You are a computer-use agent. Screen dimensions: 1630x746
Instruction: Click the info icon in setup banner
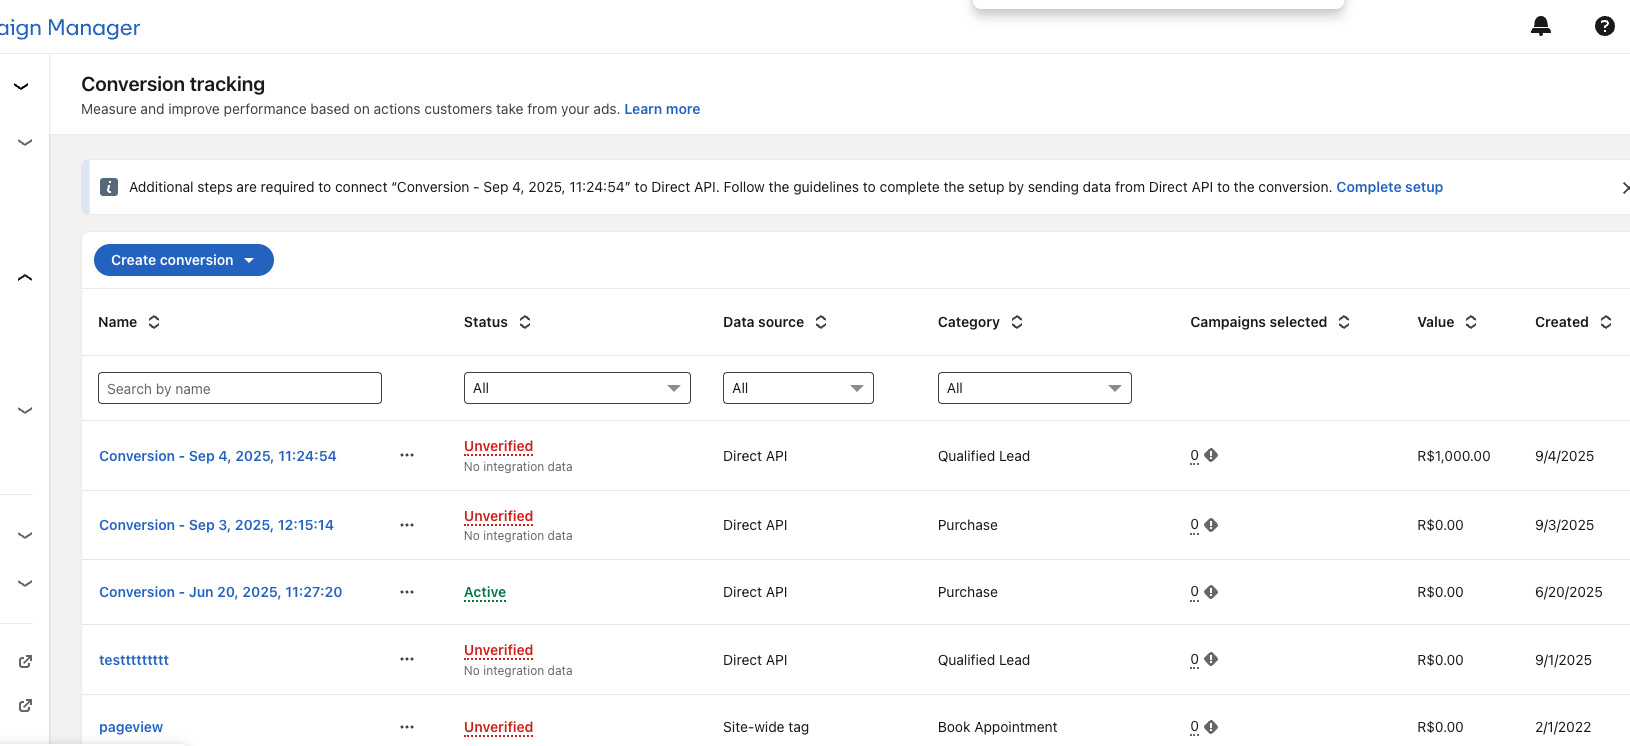pyautogui.click(x=109, y=187)
